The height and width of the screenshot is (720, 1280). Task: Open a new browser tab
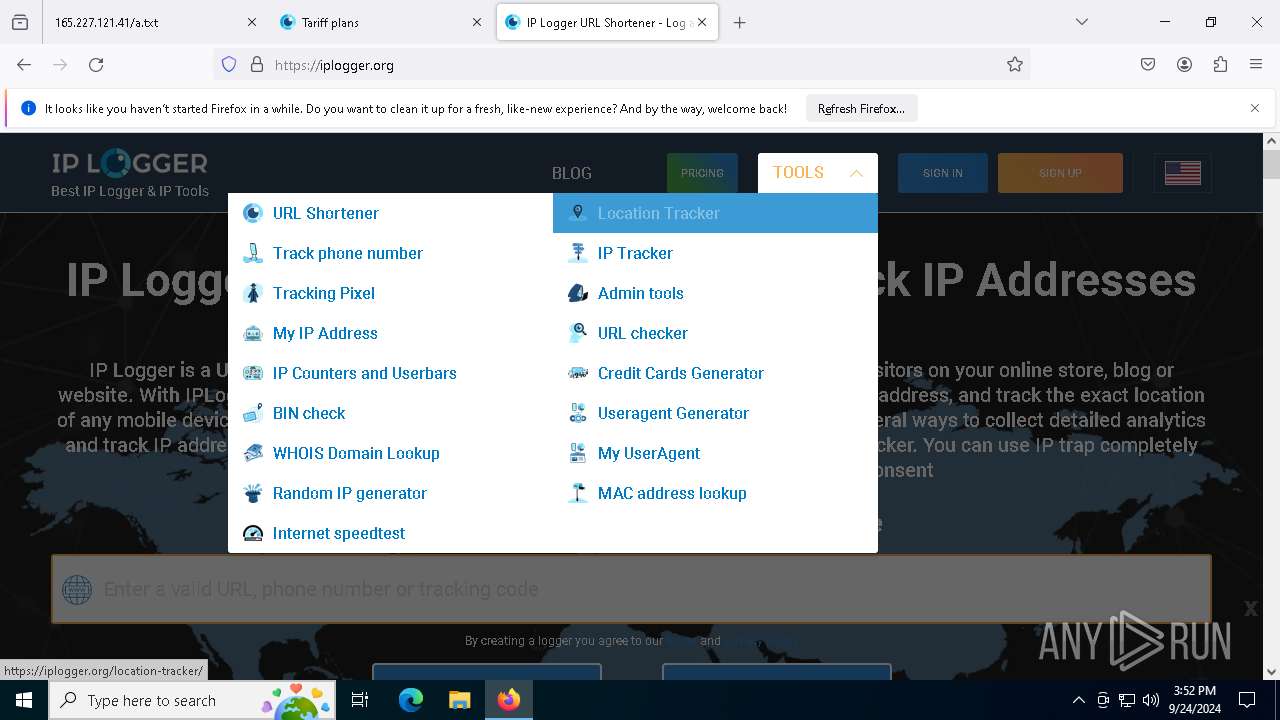click(x=740, y=22)
